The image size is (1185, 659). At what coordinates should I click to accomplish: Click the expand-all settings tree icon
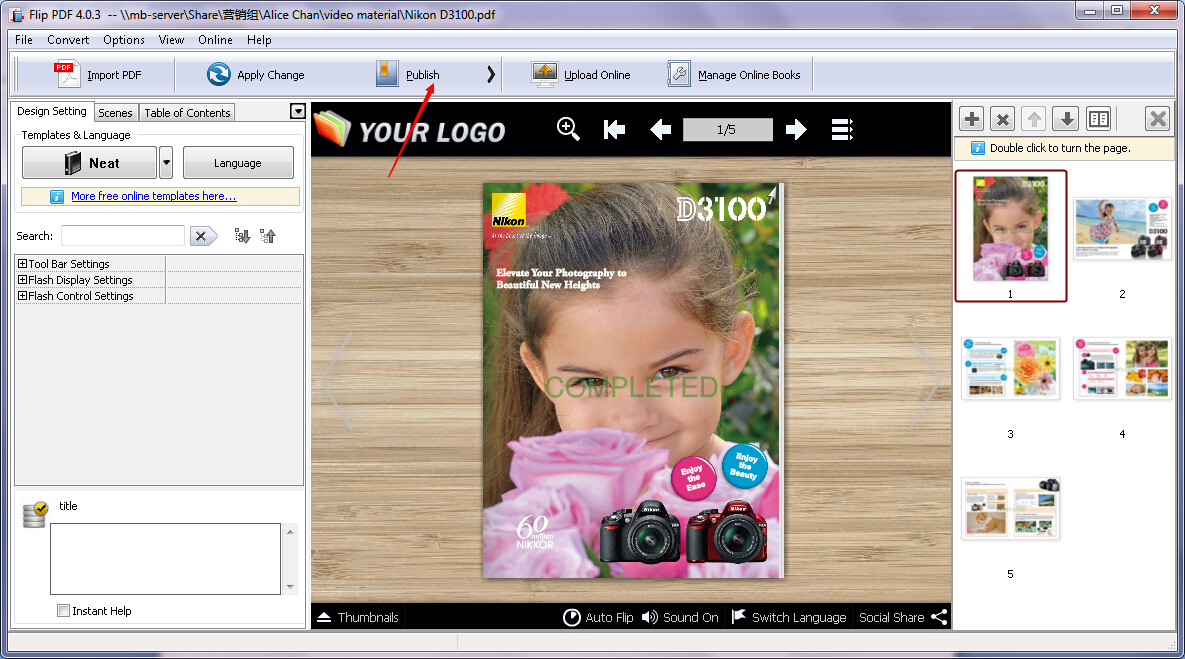pos(242,236)
